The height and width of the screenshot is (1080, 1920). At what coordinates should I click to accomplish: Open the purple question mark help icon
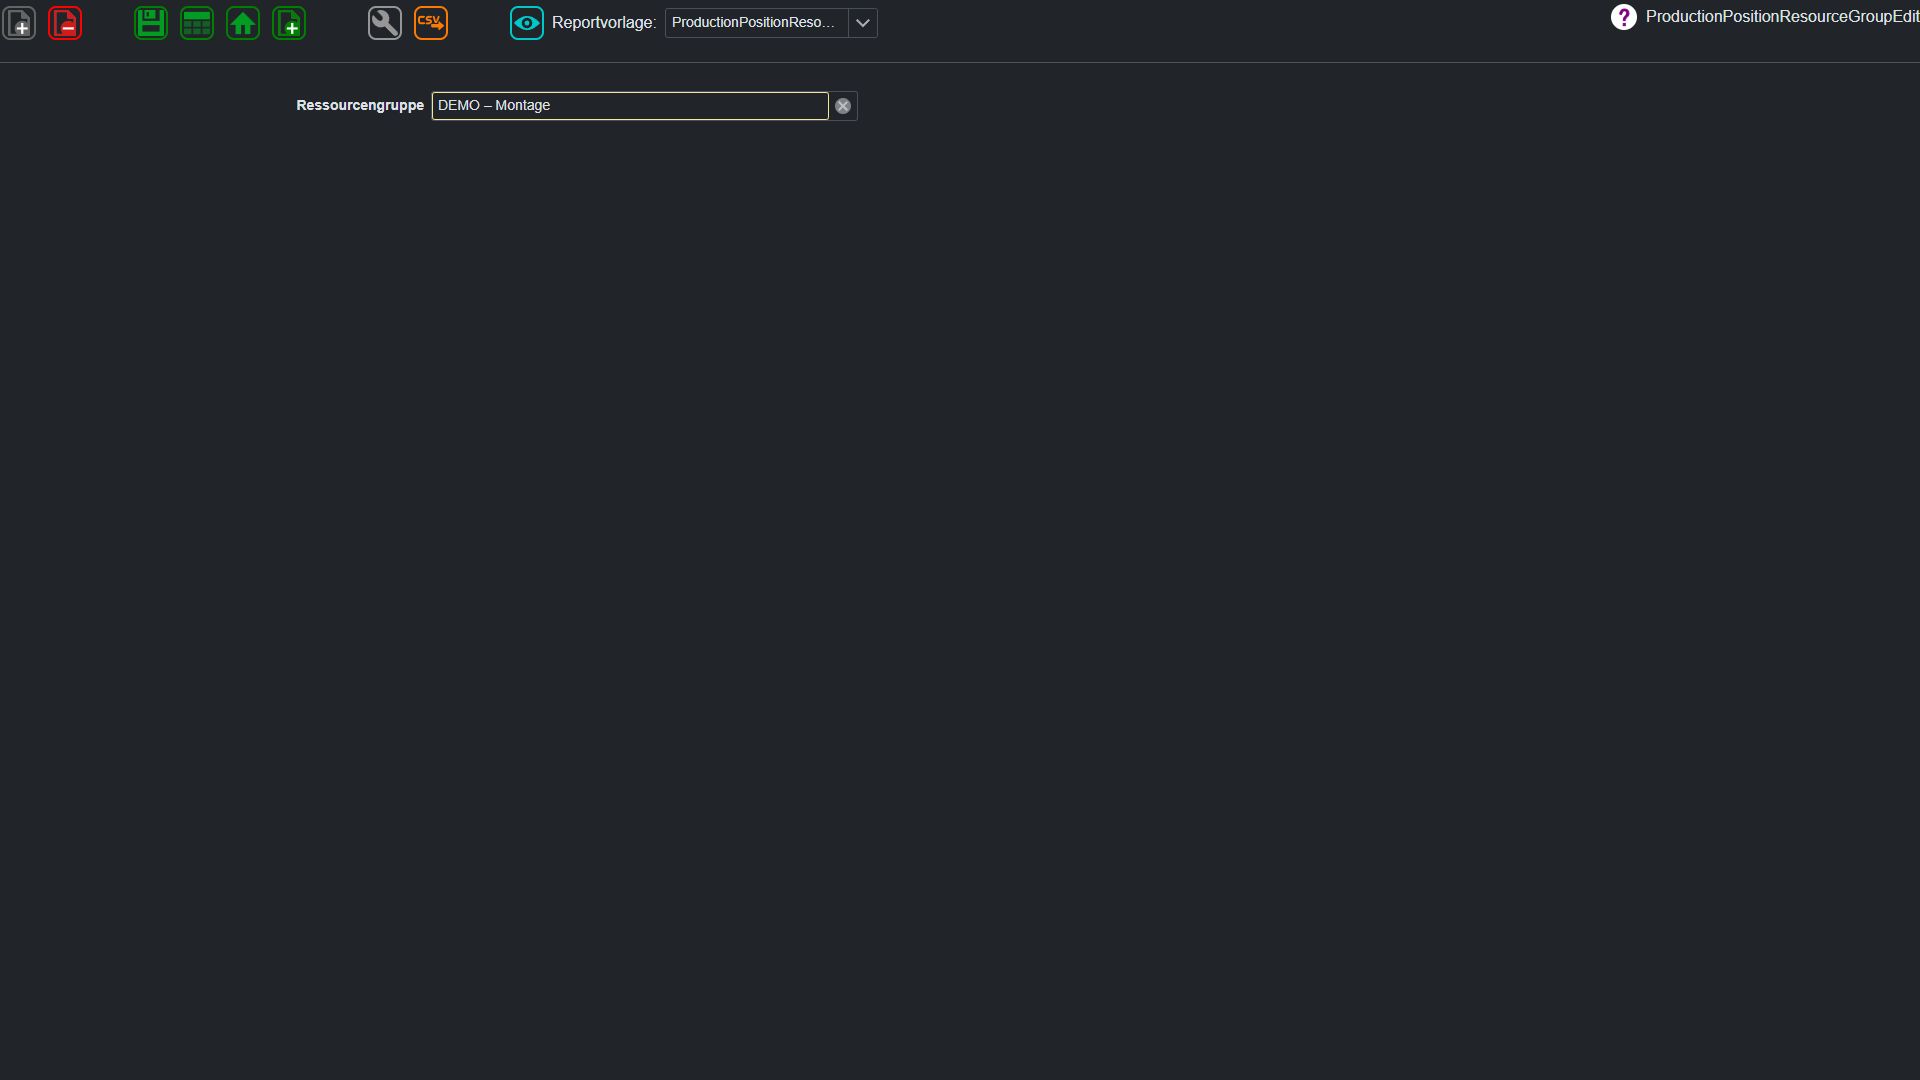[x=1624, y=17]
